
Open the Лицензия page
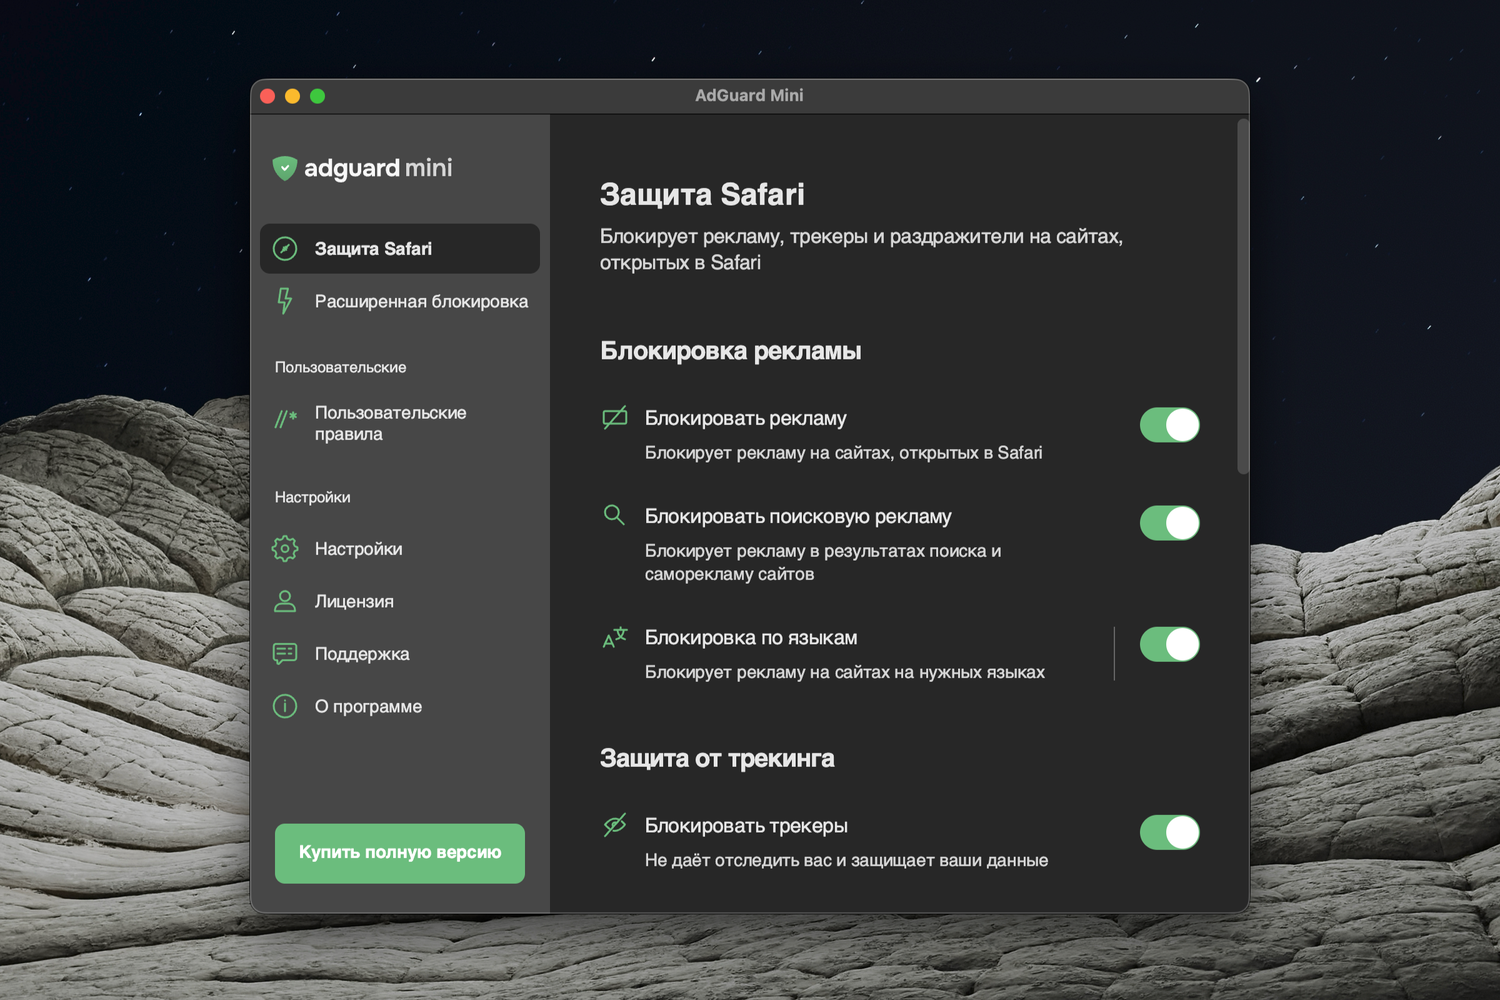point(400,601)
